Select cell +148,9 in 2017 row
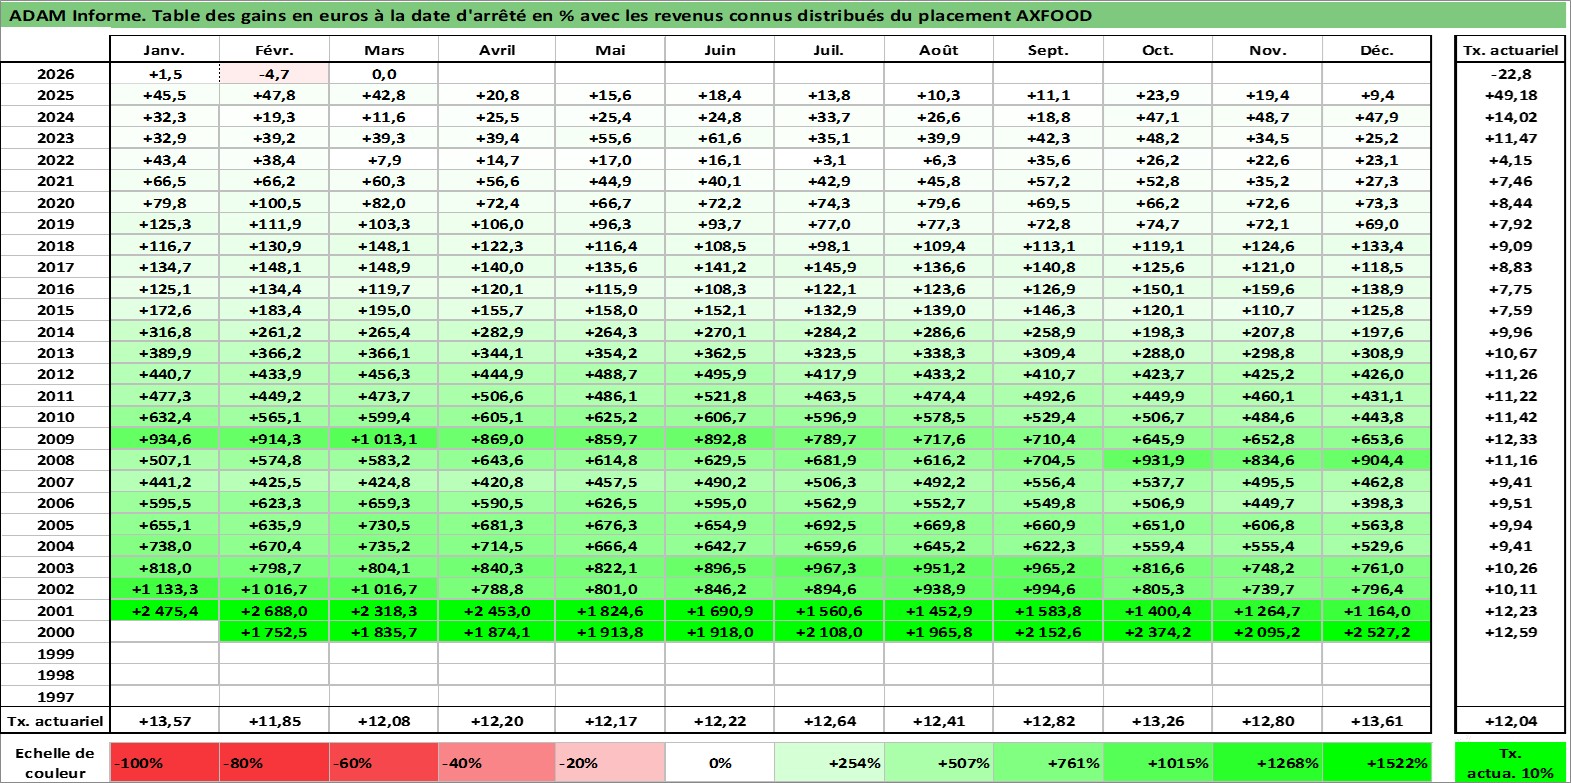 tap(384, 267)
